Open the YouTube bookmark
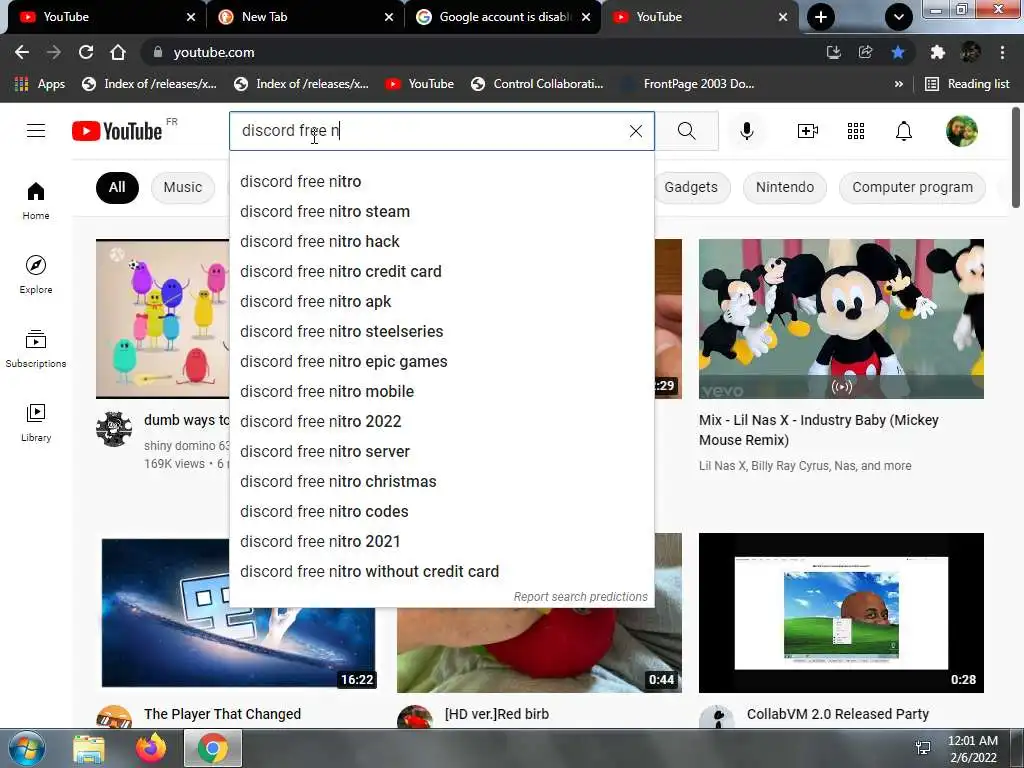This screenshot has height=768, width=1024. pos(419,84)
